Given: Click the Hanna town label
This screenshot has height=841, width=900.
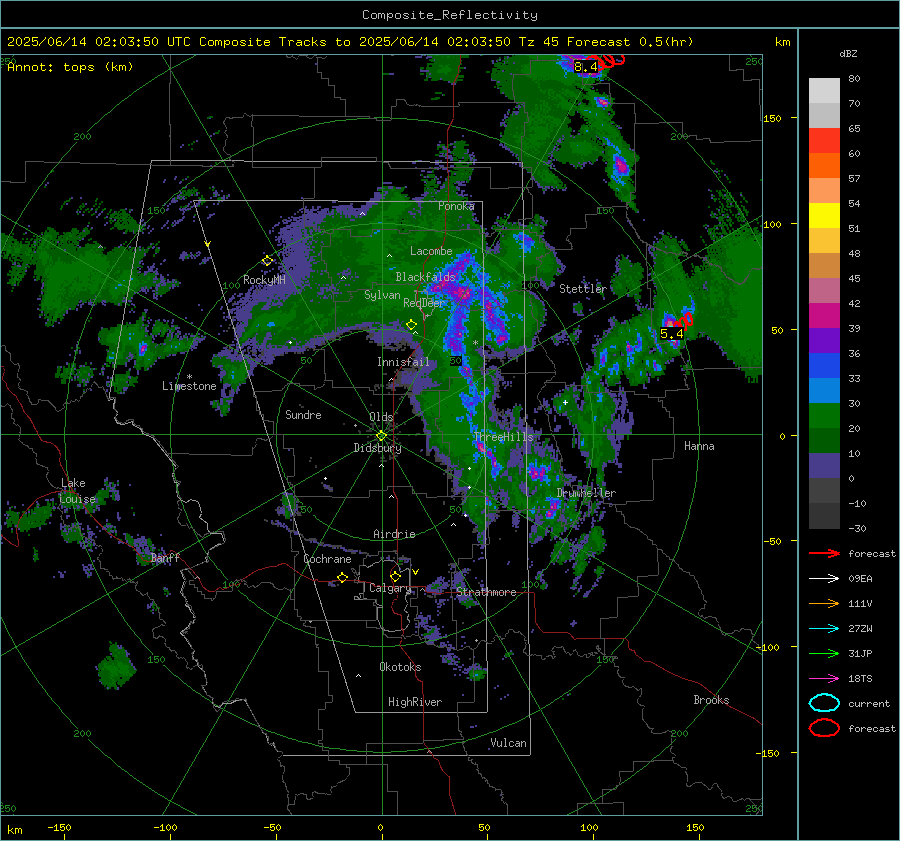Looking at the screenshot, I should point(699,446).
